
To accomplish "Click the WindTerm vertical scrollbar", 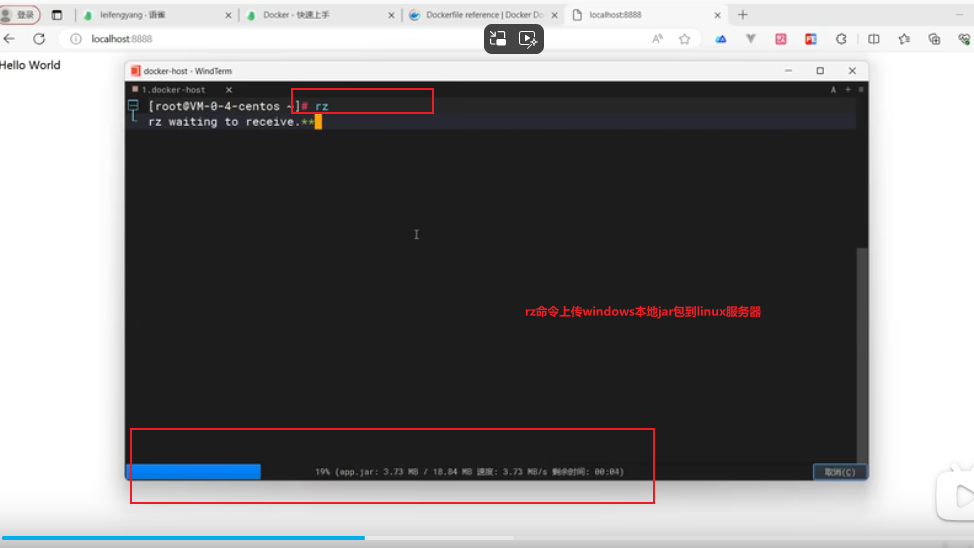I will 862,355.
